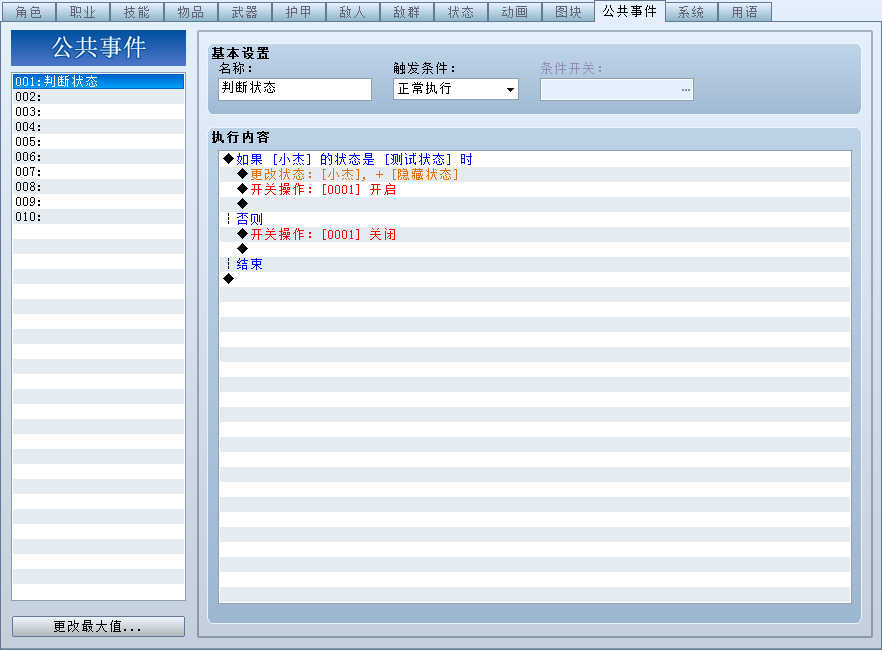This screenshot has width=882, height=650.
Task: Highlight common event slot 006
Action: [98, 157]
